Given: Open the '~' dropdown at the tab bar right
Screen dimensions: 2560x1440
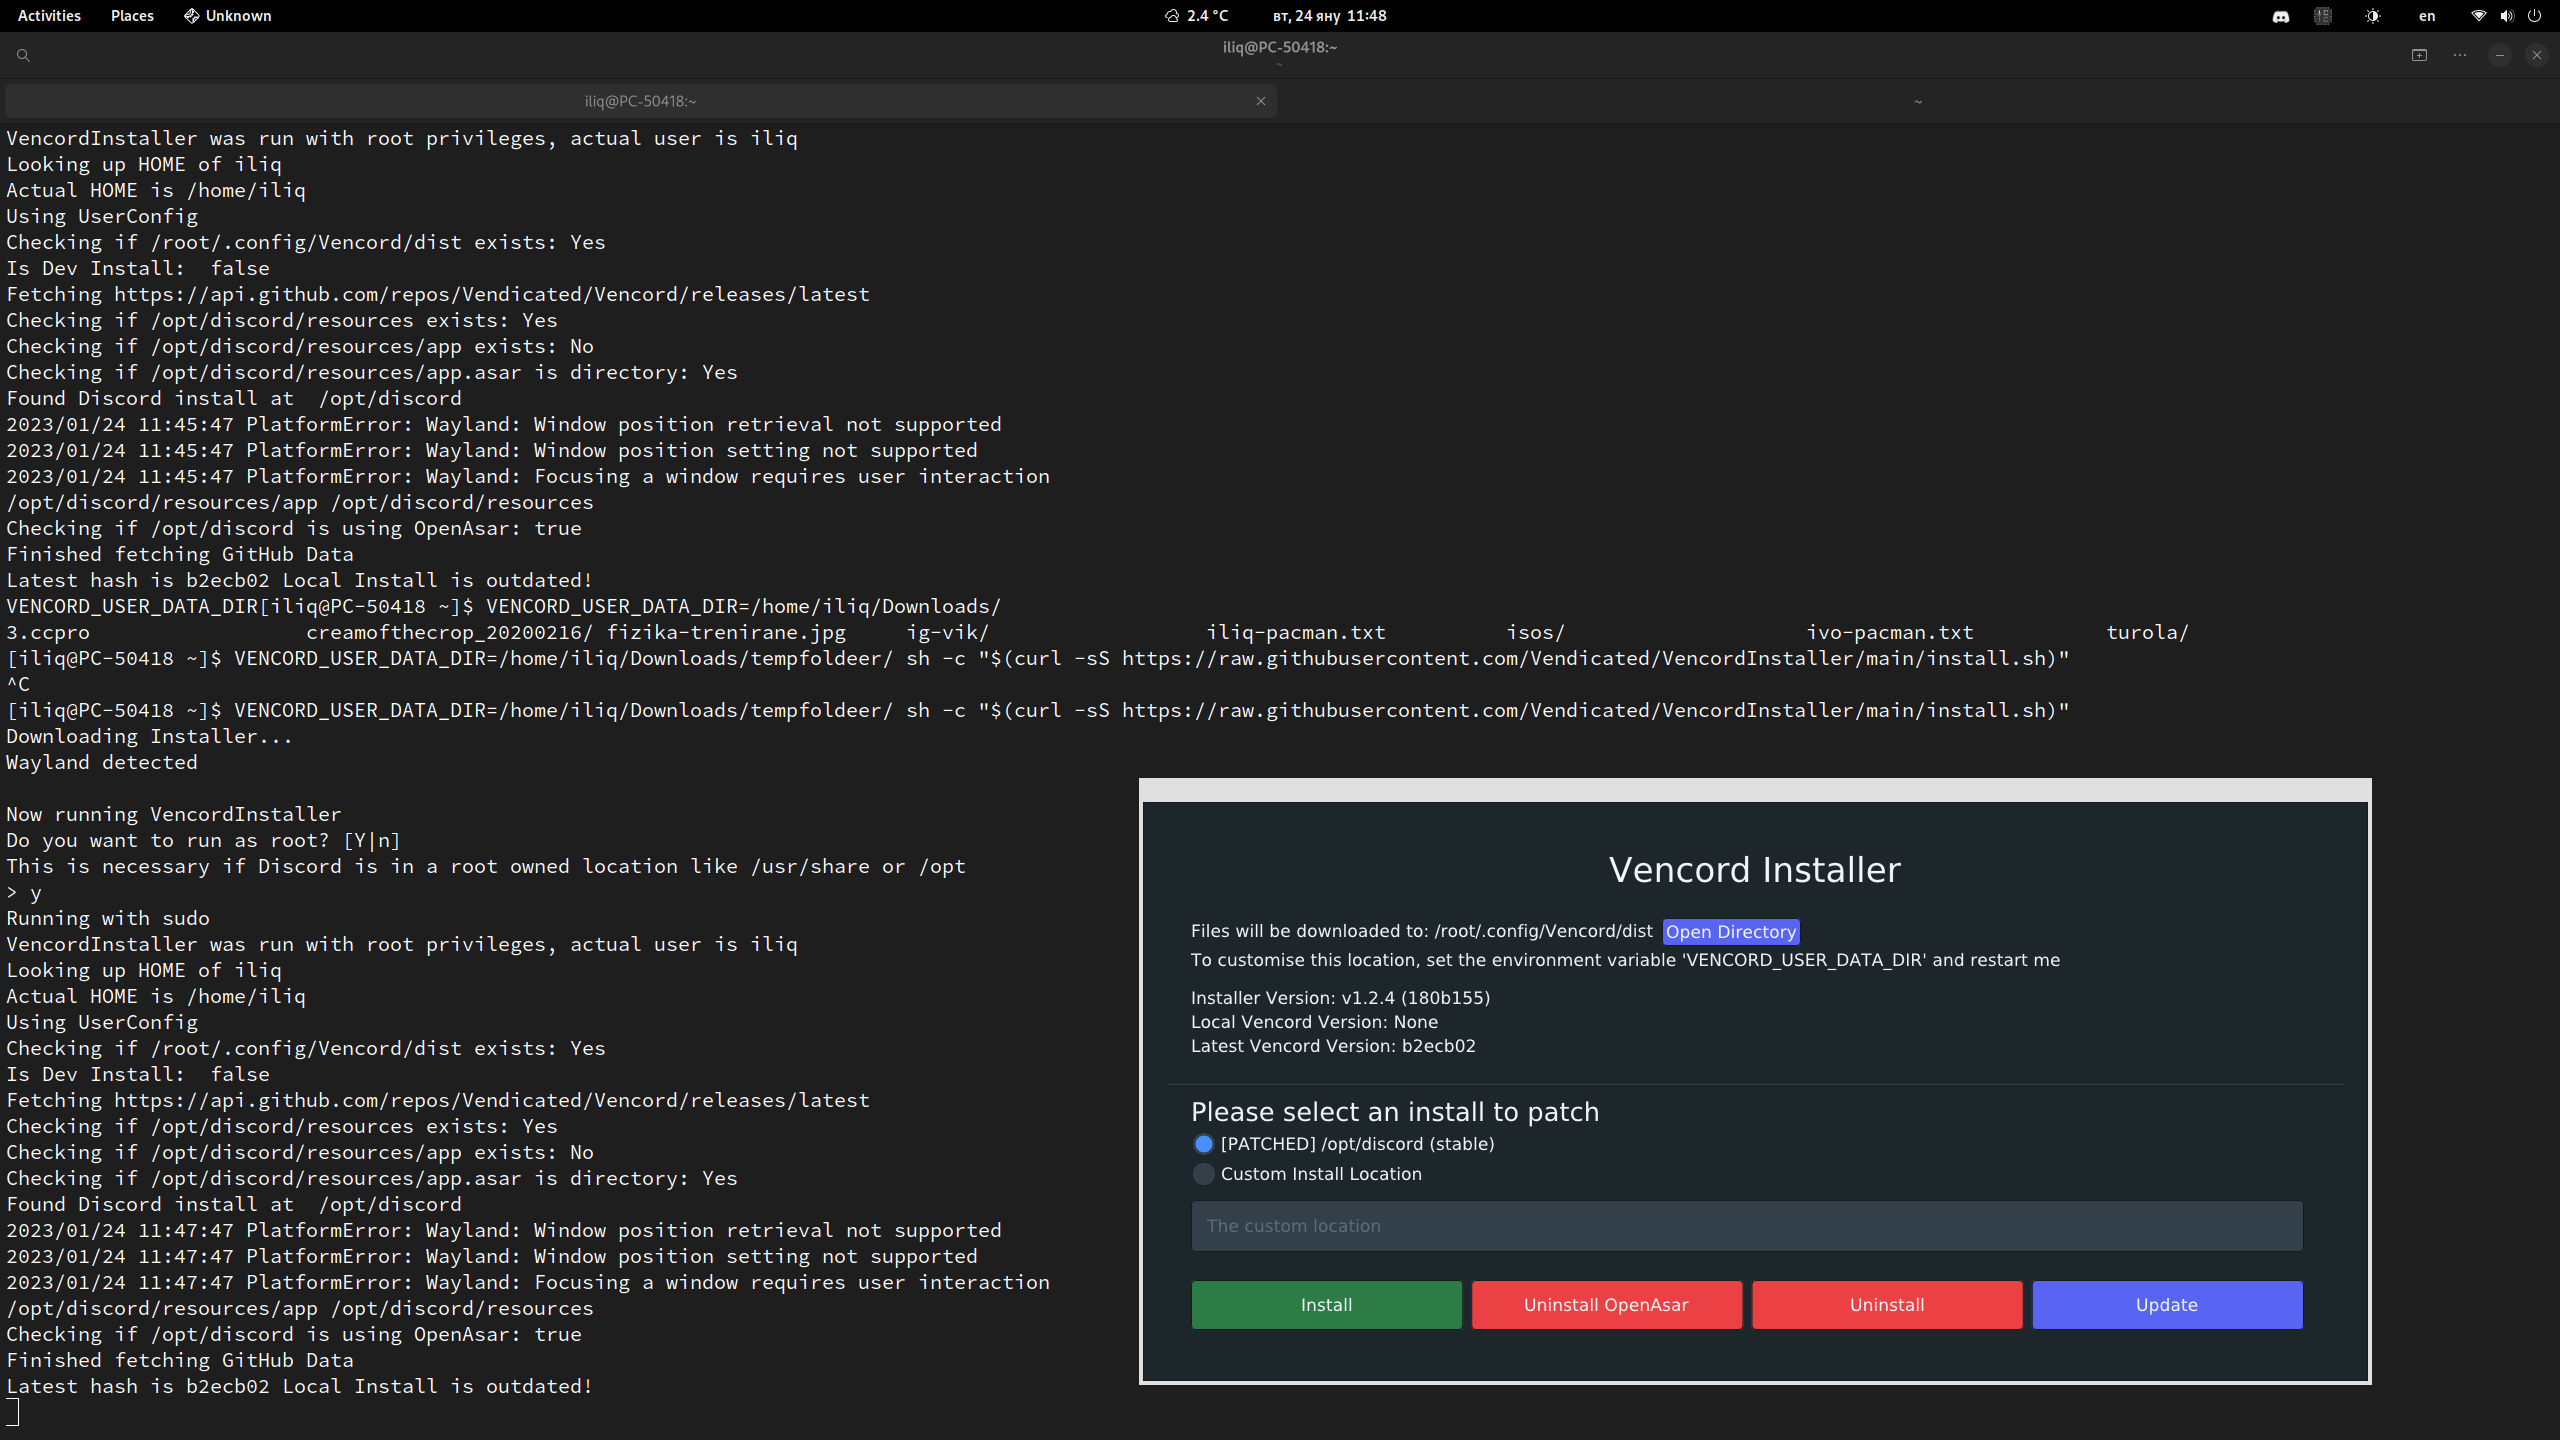Looking at the screenshot, I should pos(1917,100).
